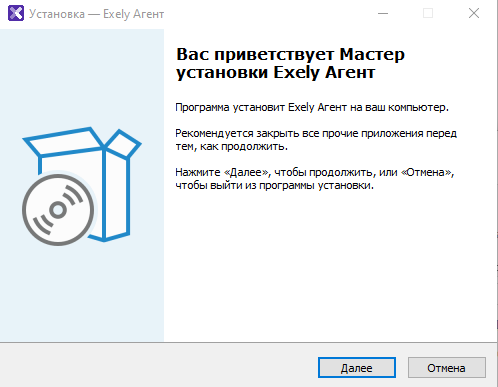Viewport: 498px width, 387px height.
Task: Click the Отмена button to cancel
Action: [x=446, y=368]
